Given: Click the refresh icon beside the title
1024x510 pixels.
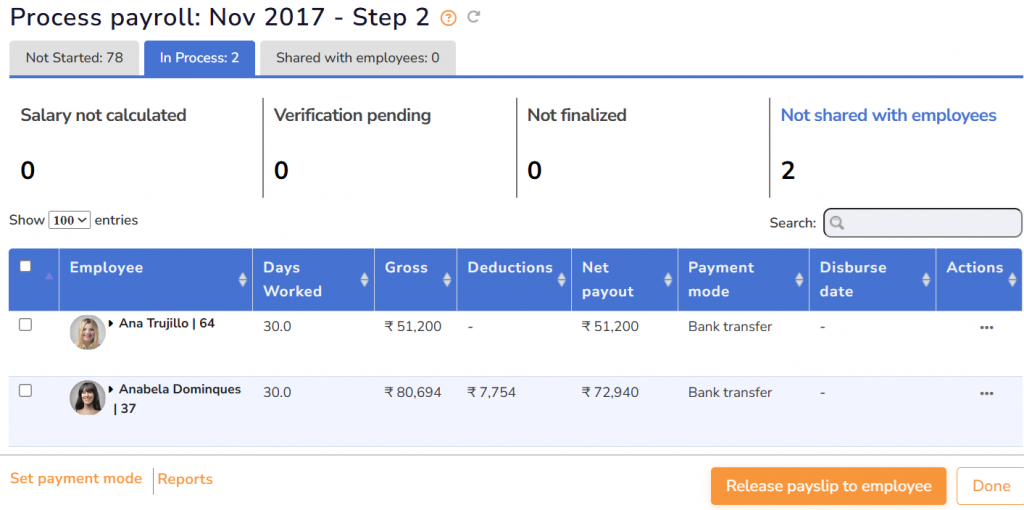Looking at the screenshot, I should 474,17.
